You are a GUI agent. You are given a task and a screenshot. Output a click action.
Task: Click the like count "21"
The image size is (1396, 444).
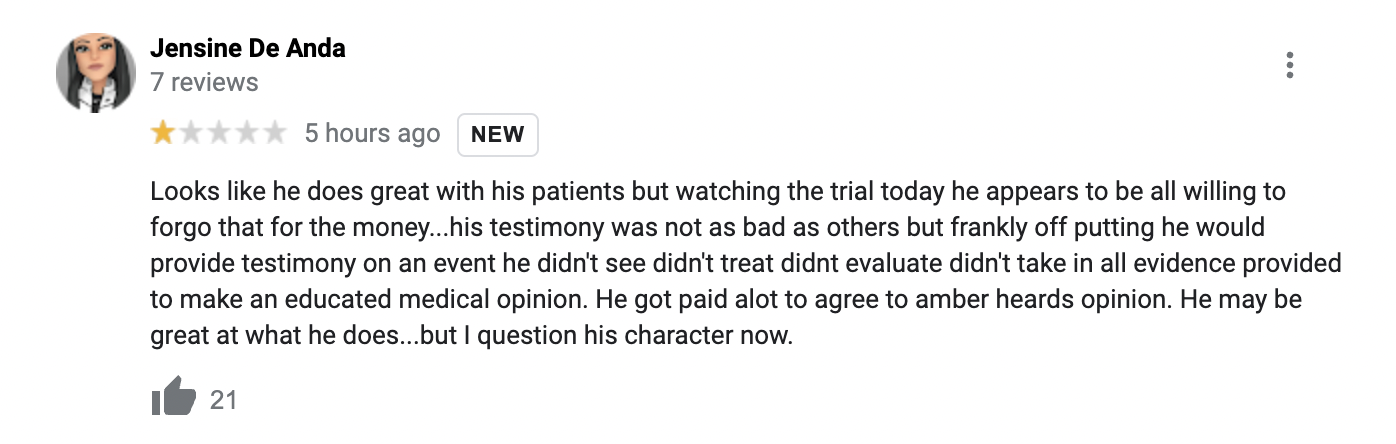point(224,400)
